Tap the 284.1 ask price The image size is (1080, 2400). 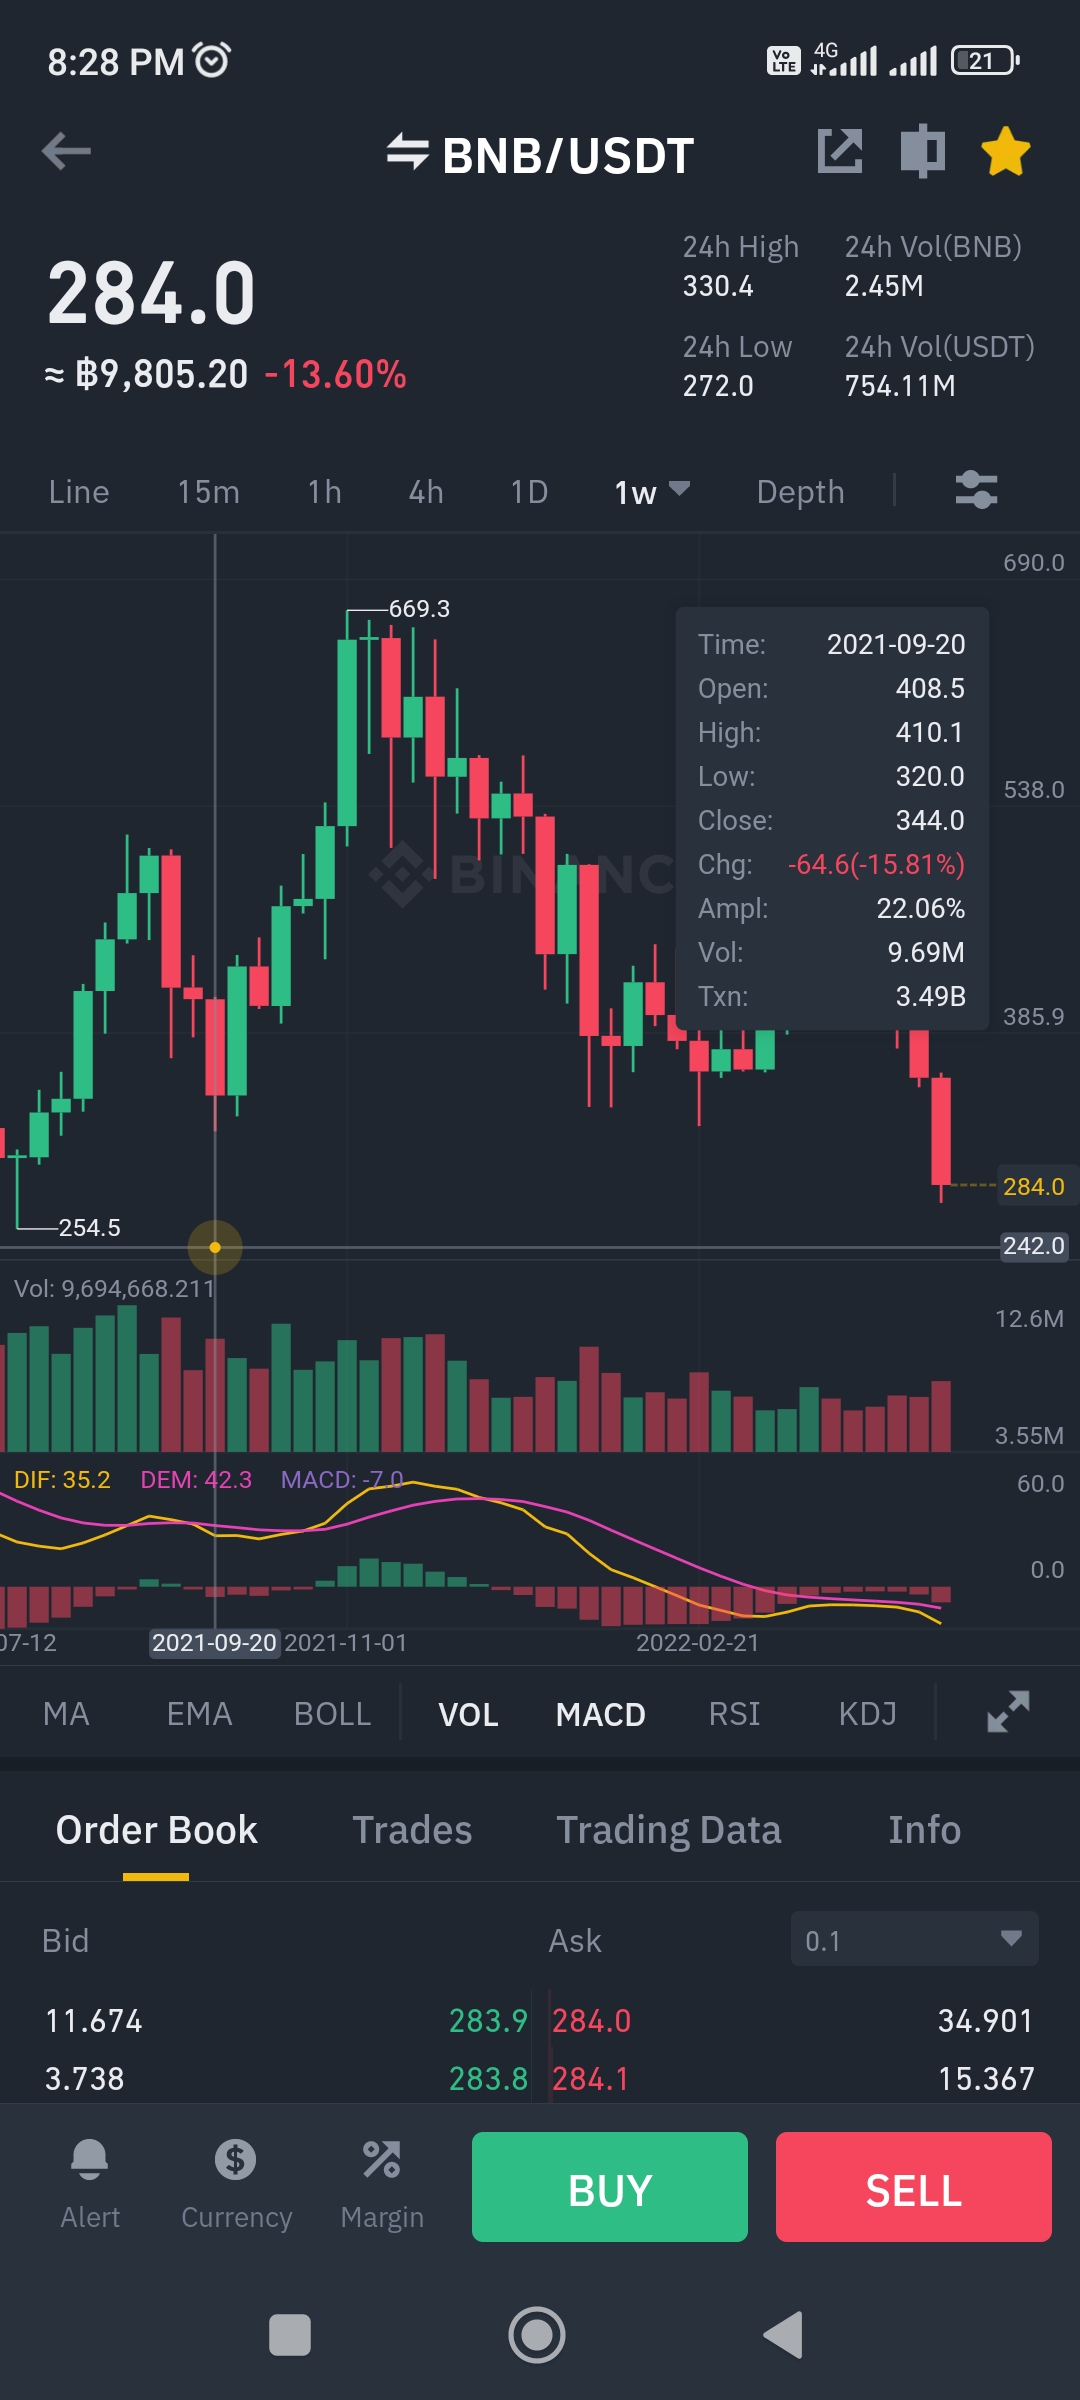(x=591, y=2079)
